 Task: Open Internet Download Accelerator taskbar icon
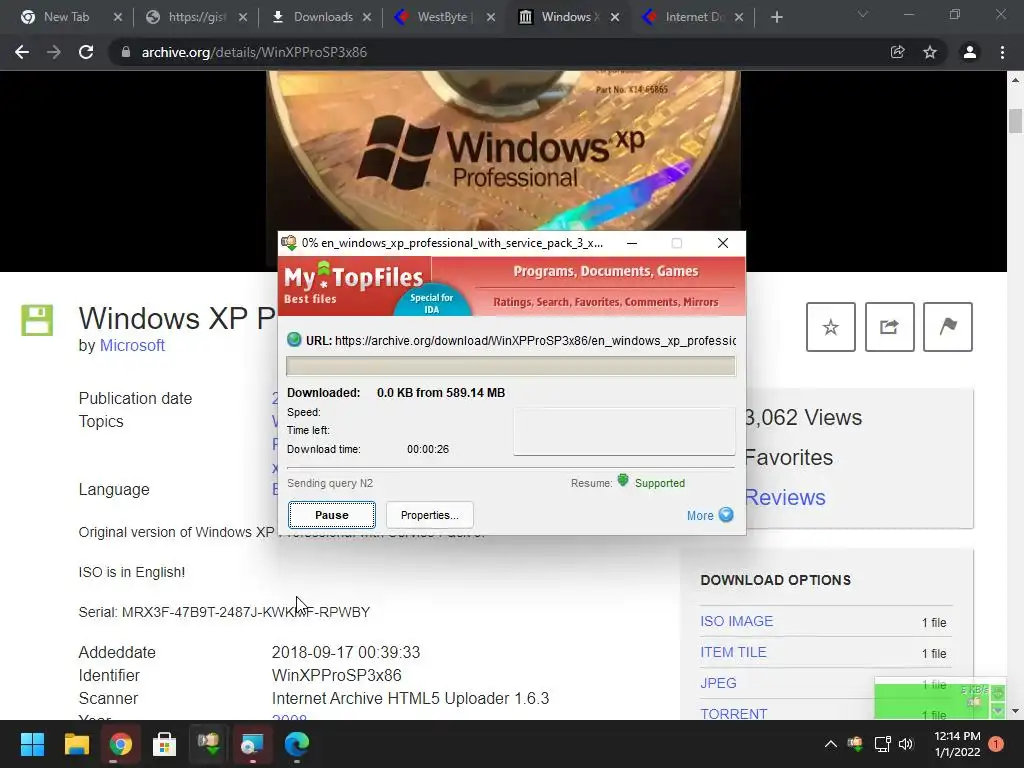pyautogui.click(x=208, y=744)
